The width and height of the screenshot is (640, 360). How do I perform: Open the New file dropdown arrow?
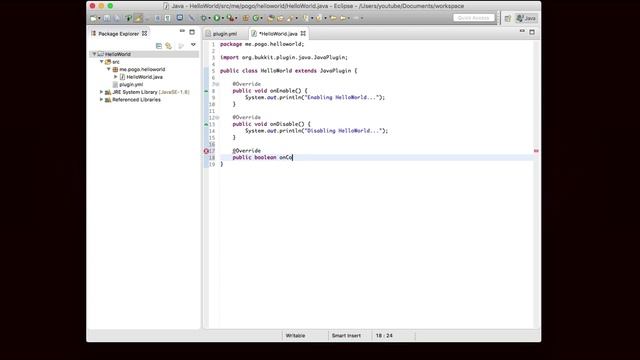click(99, 18)
